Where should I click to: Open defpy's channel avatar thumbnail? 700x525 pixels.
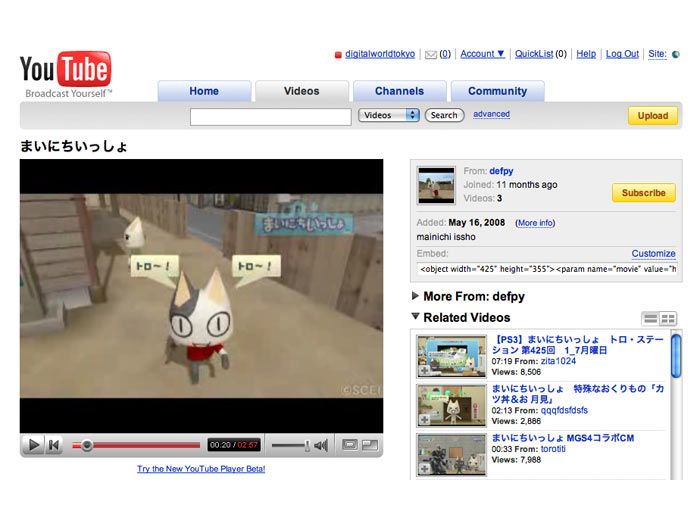coord(436,185)
